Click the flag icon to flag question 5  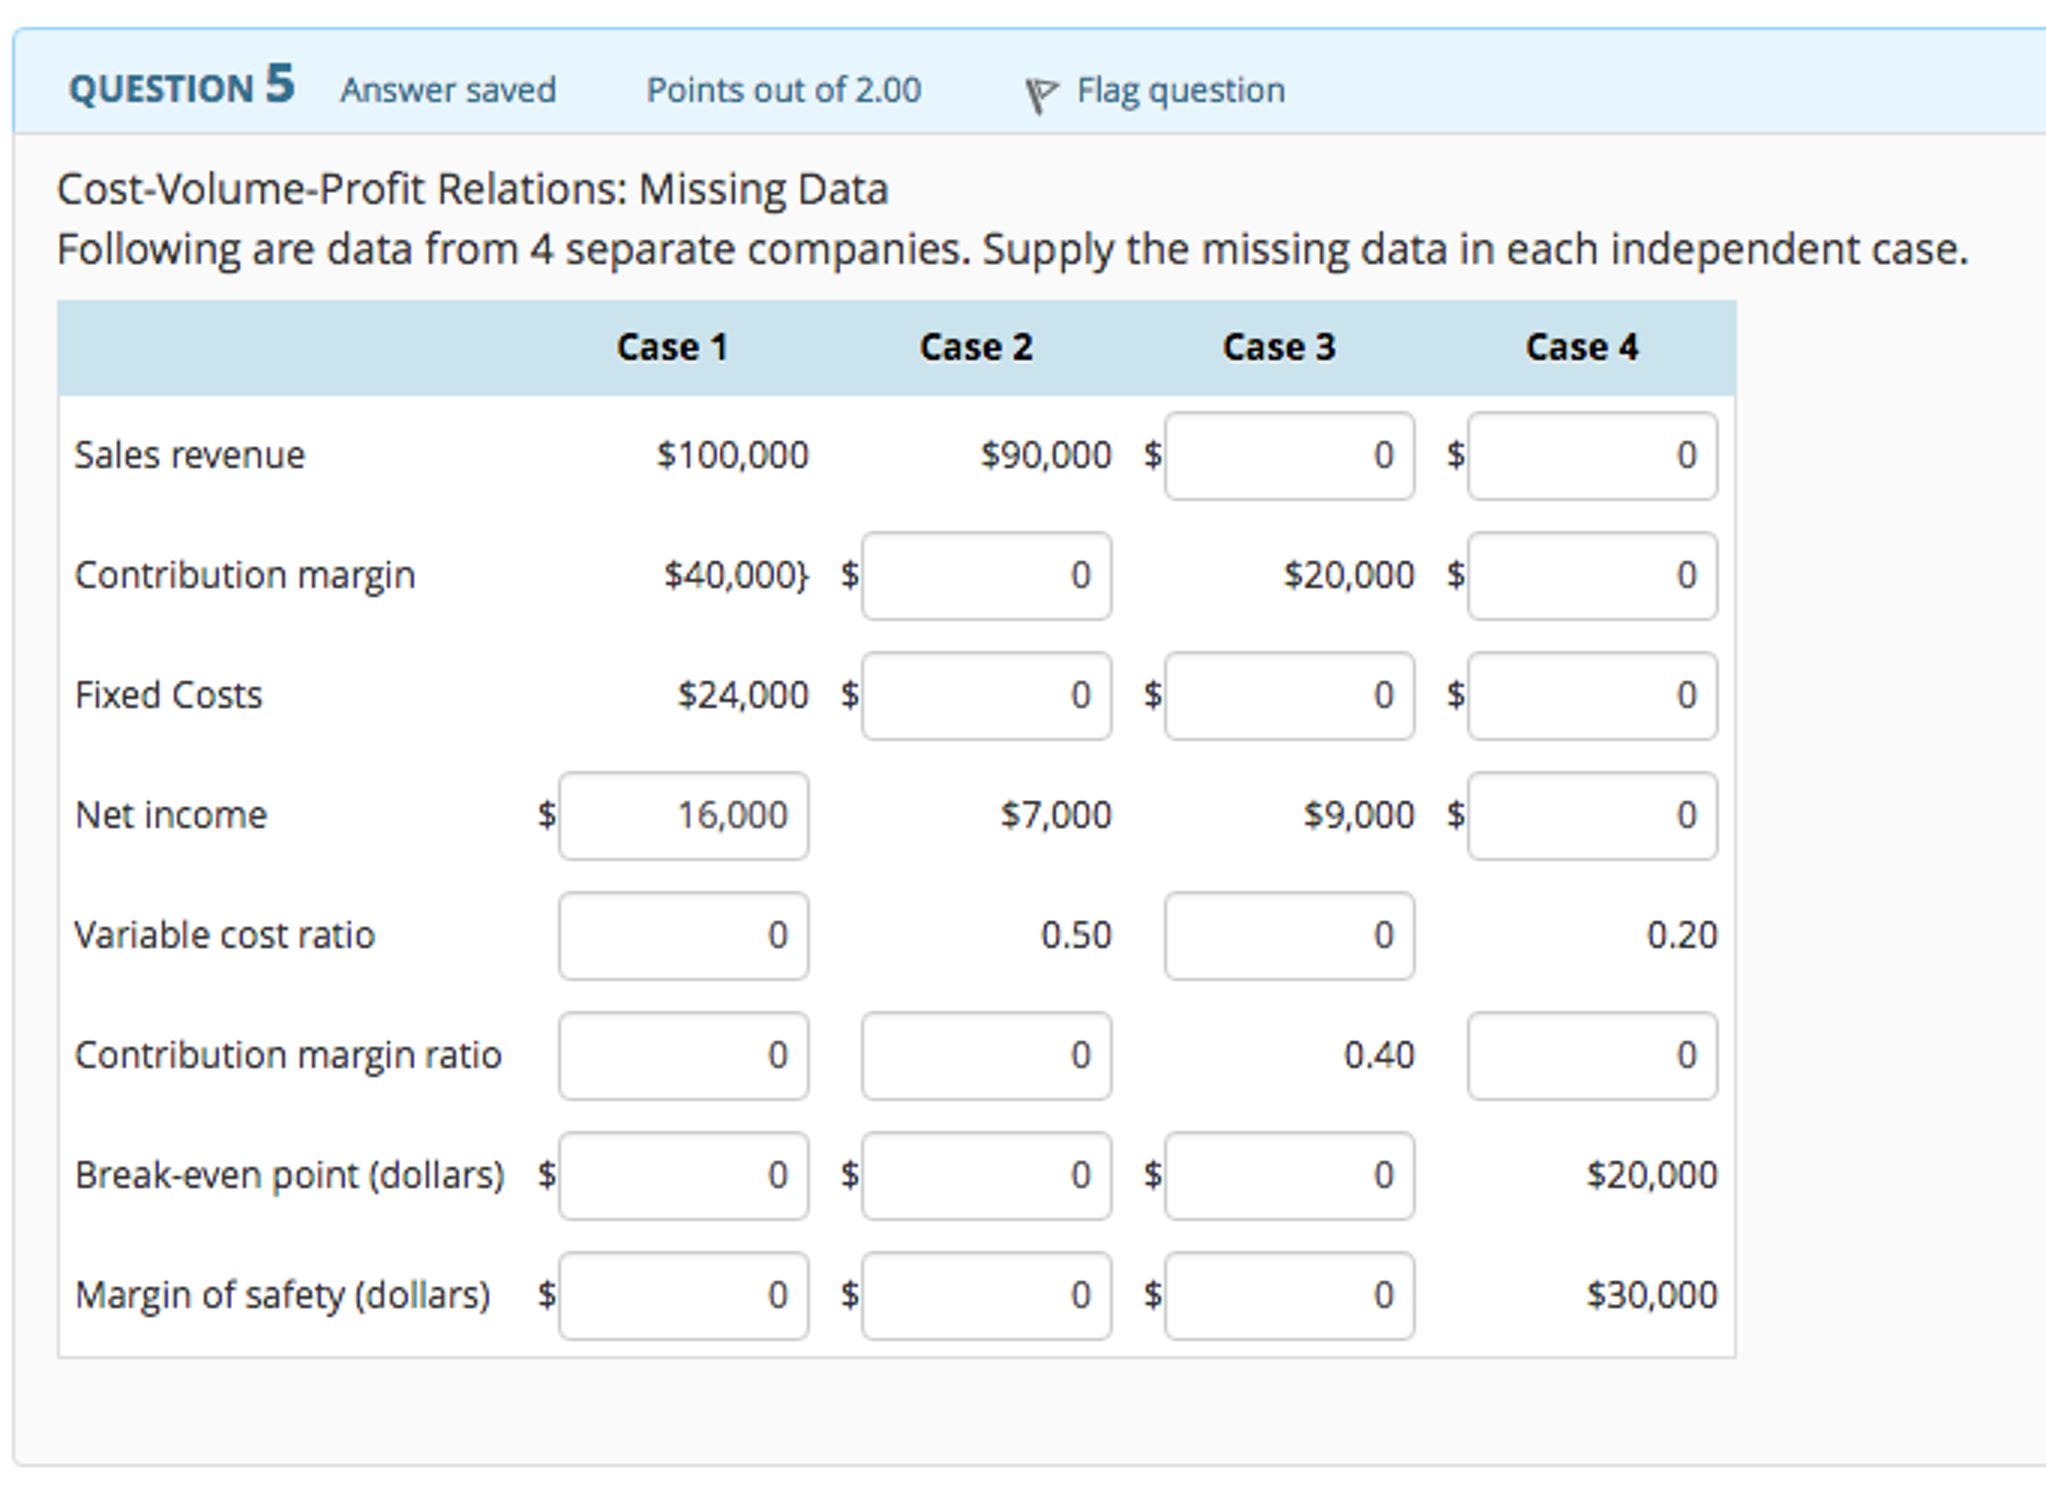tap(1040, 90)
